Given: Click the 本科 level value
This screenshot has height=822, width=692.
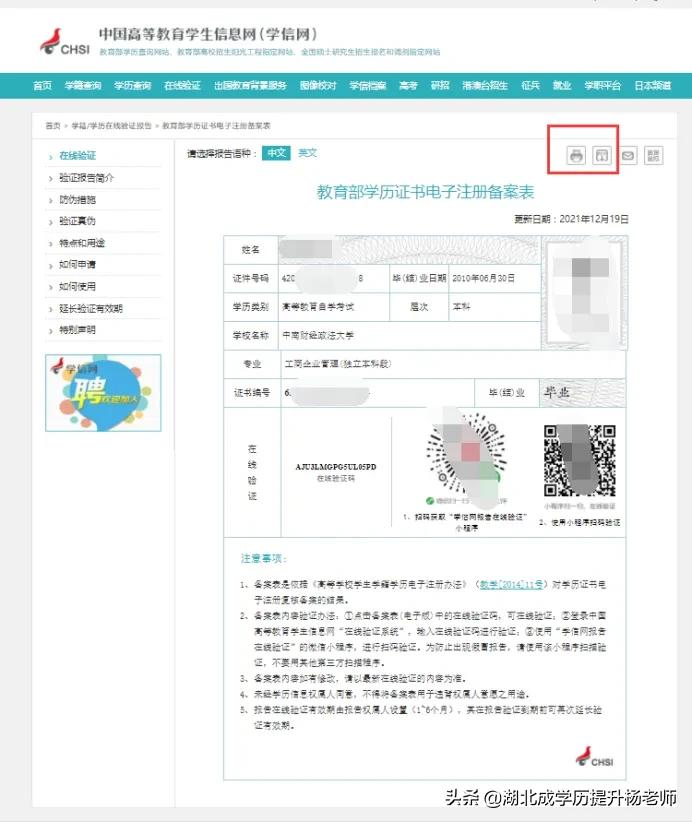Looking at the screenshot, I should click(461, 307).
